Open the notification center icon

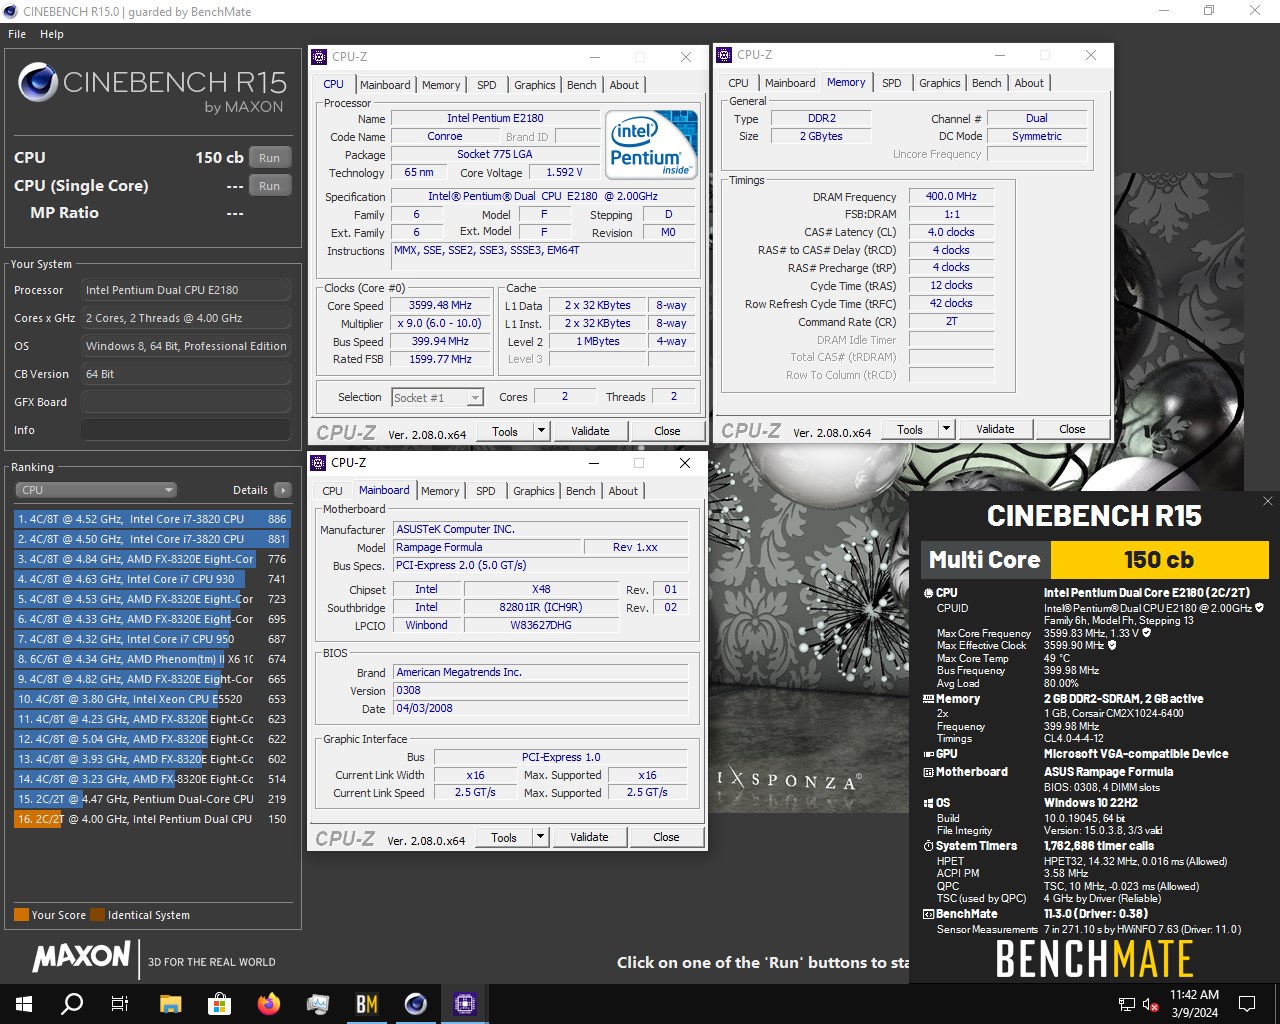(x=1247, y=1004)
